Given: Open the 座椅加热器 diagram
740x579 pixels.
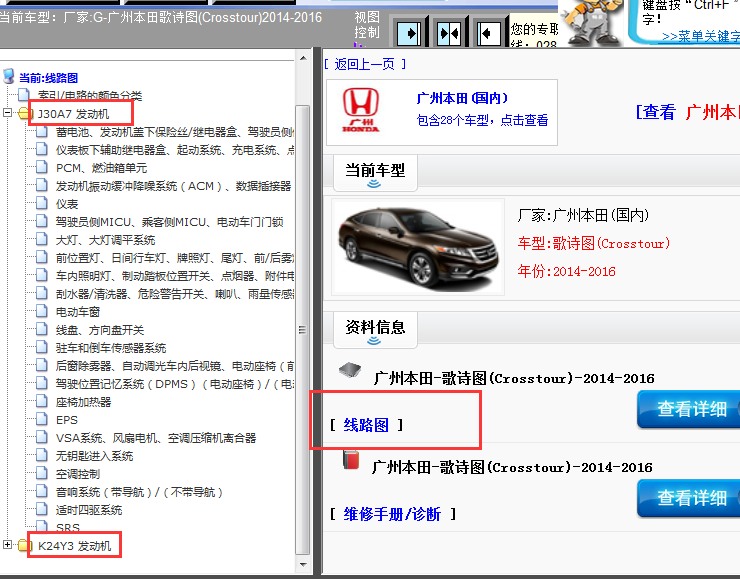Looking at the screenshot, I should 84,402.
